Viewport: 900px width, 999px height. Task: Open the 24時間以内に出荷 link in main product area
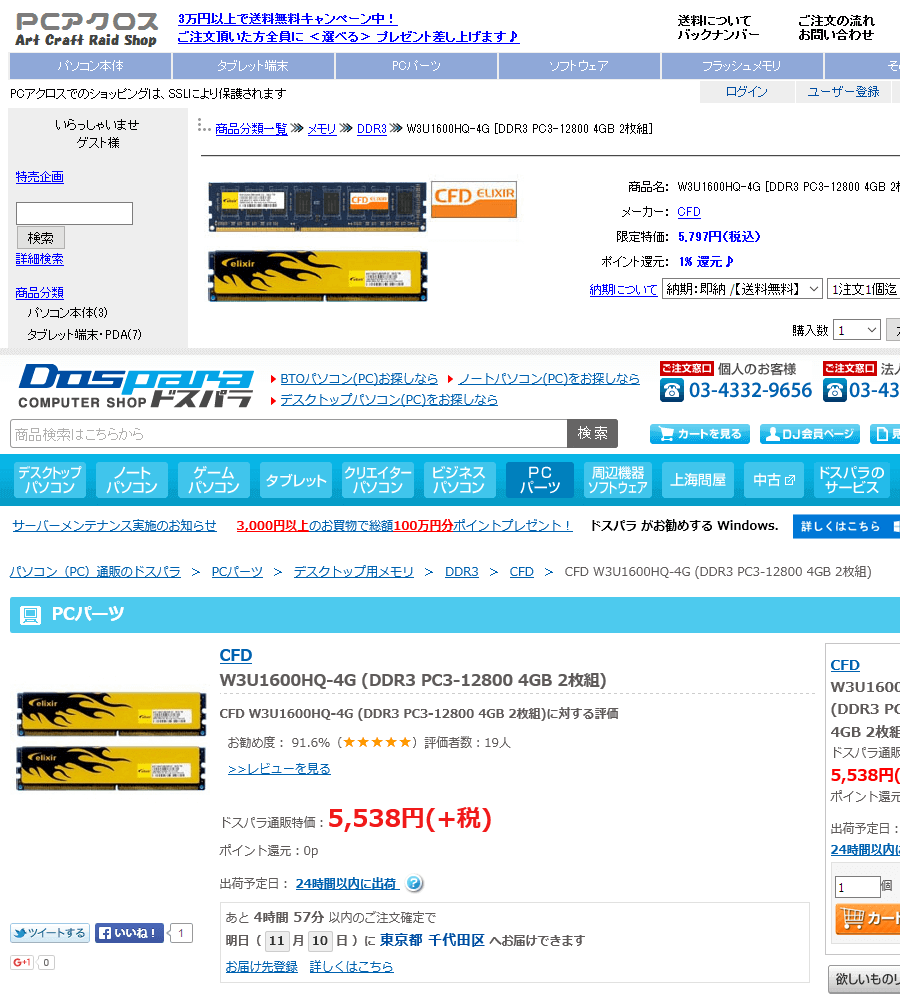coord(347,884)
